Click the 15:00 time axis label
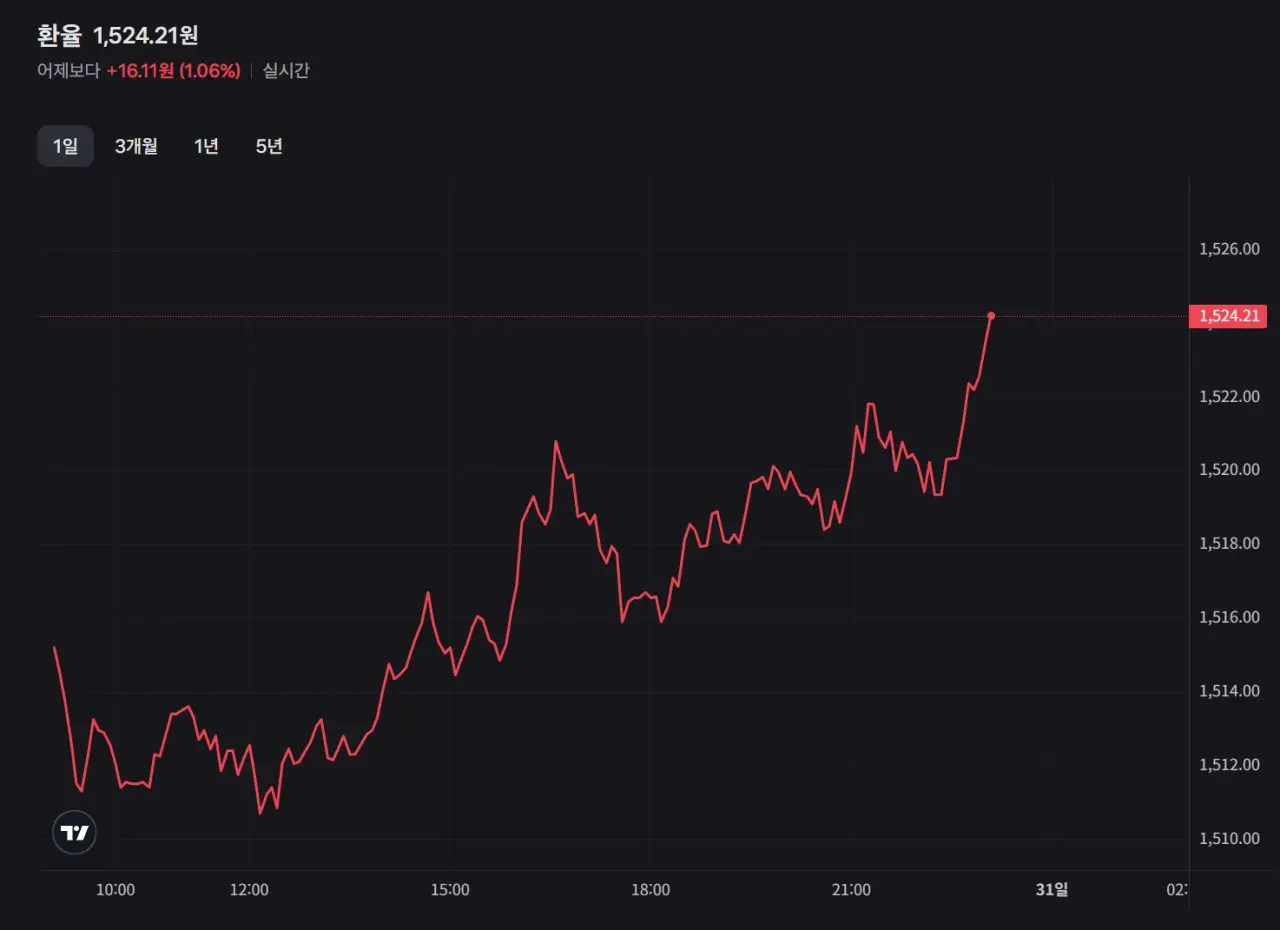This screenshot has width=1280, height=930. (x=450, y=889)
